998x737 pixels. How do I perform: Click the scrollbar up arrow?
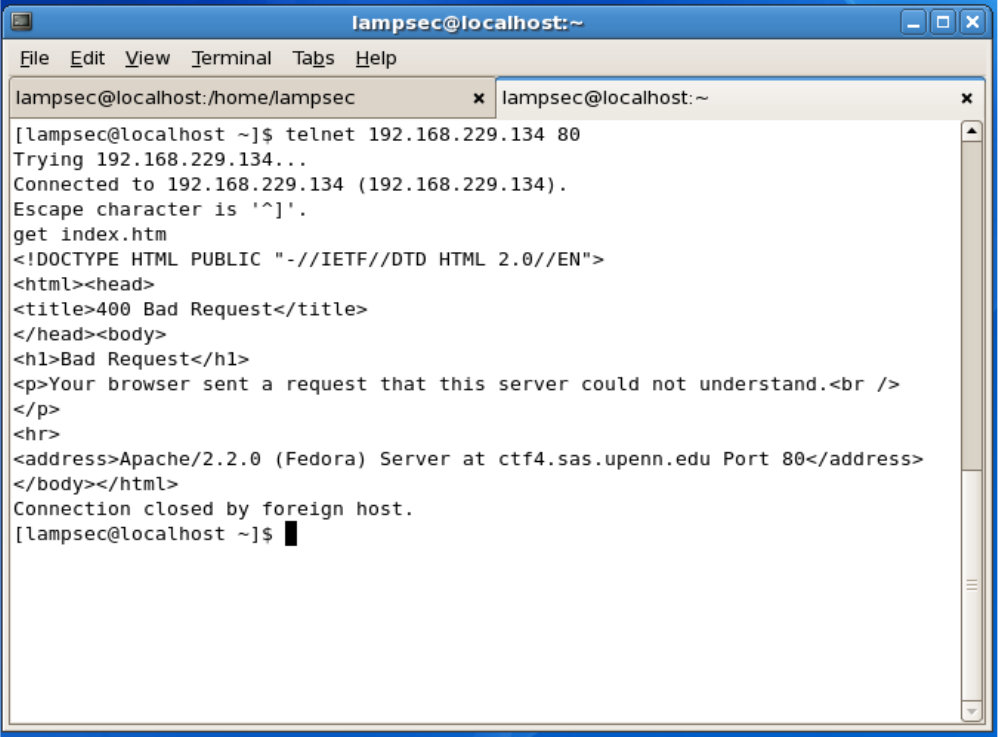click(x=971, y=132)
